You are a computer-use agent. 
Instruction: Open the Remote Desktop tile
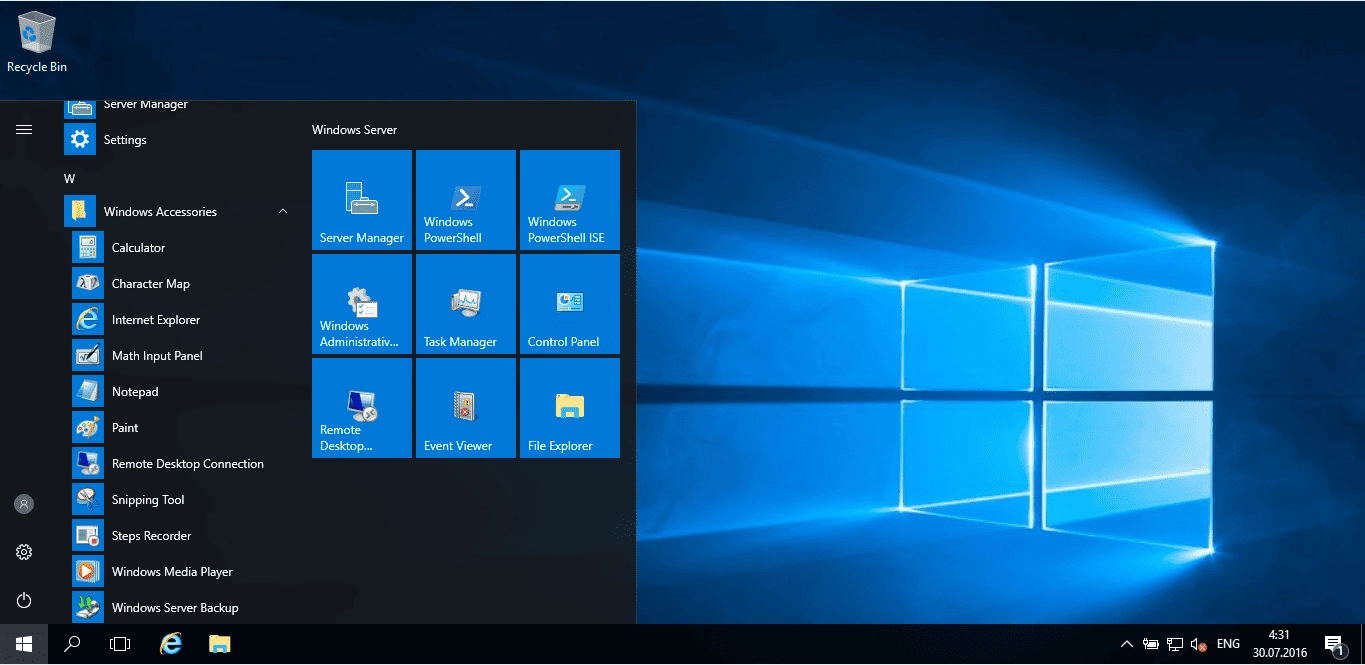coord(362,408)
